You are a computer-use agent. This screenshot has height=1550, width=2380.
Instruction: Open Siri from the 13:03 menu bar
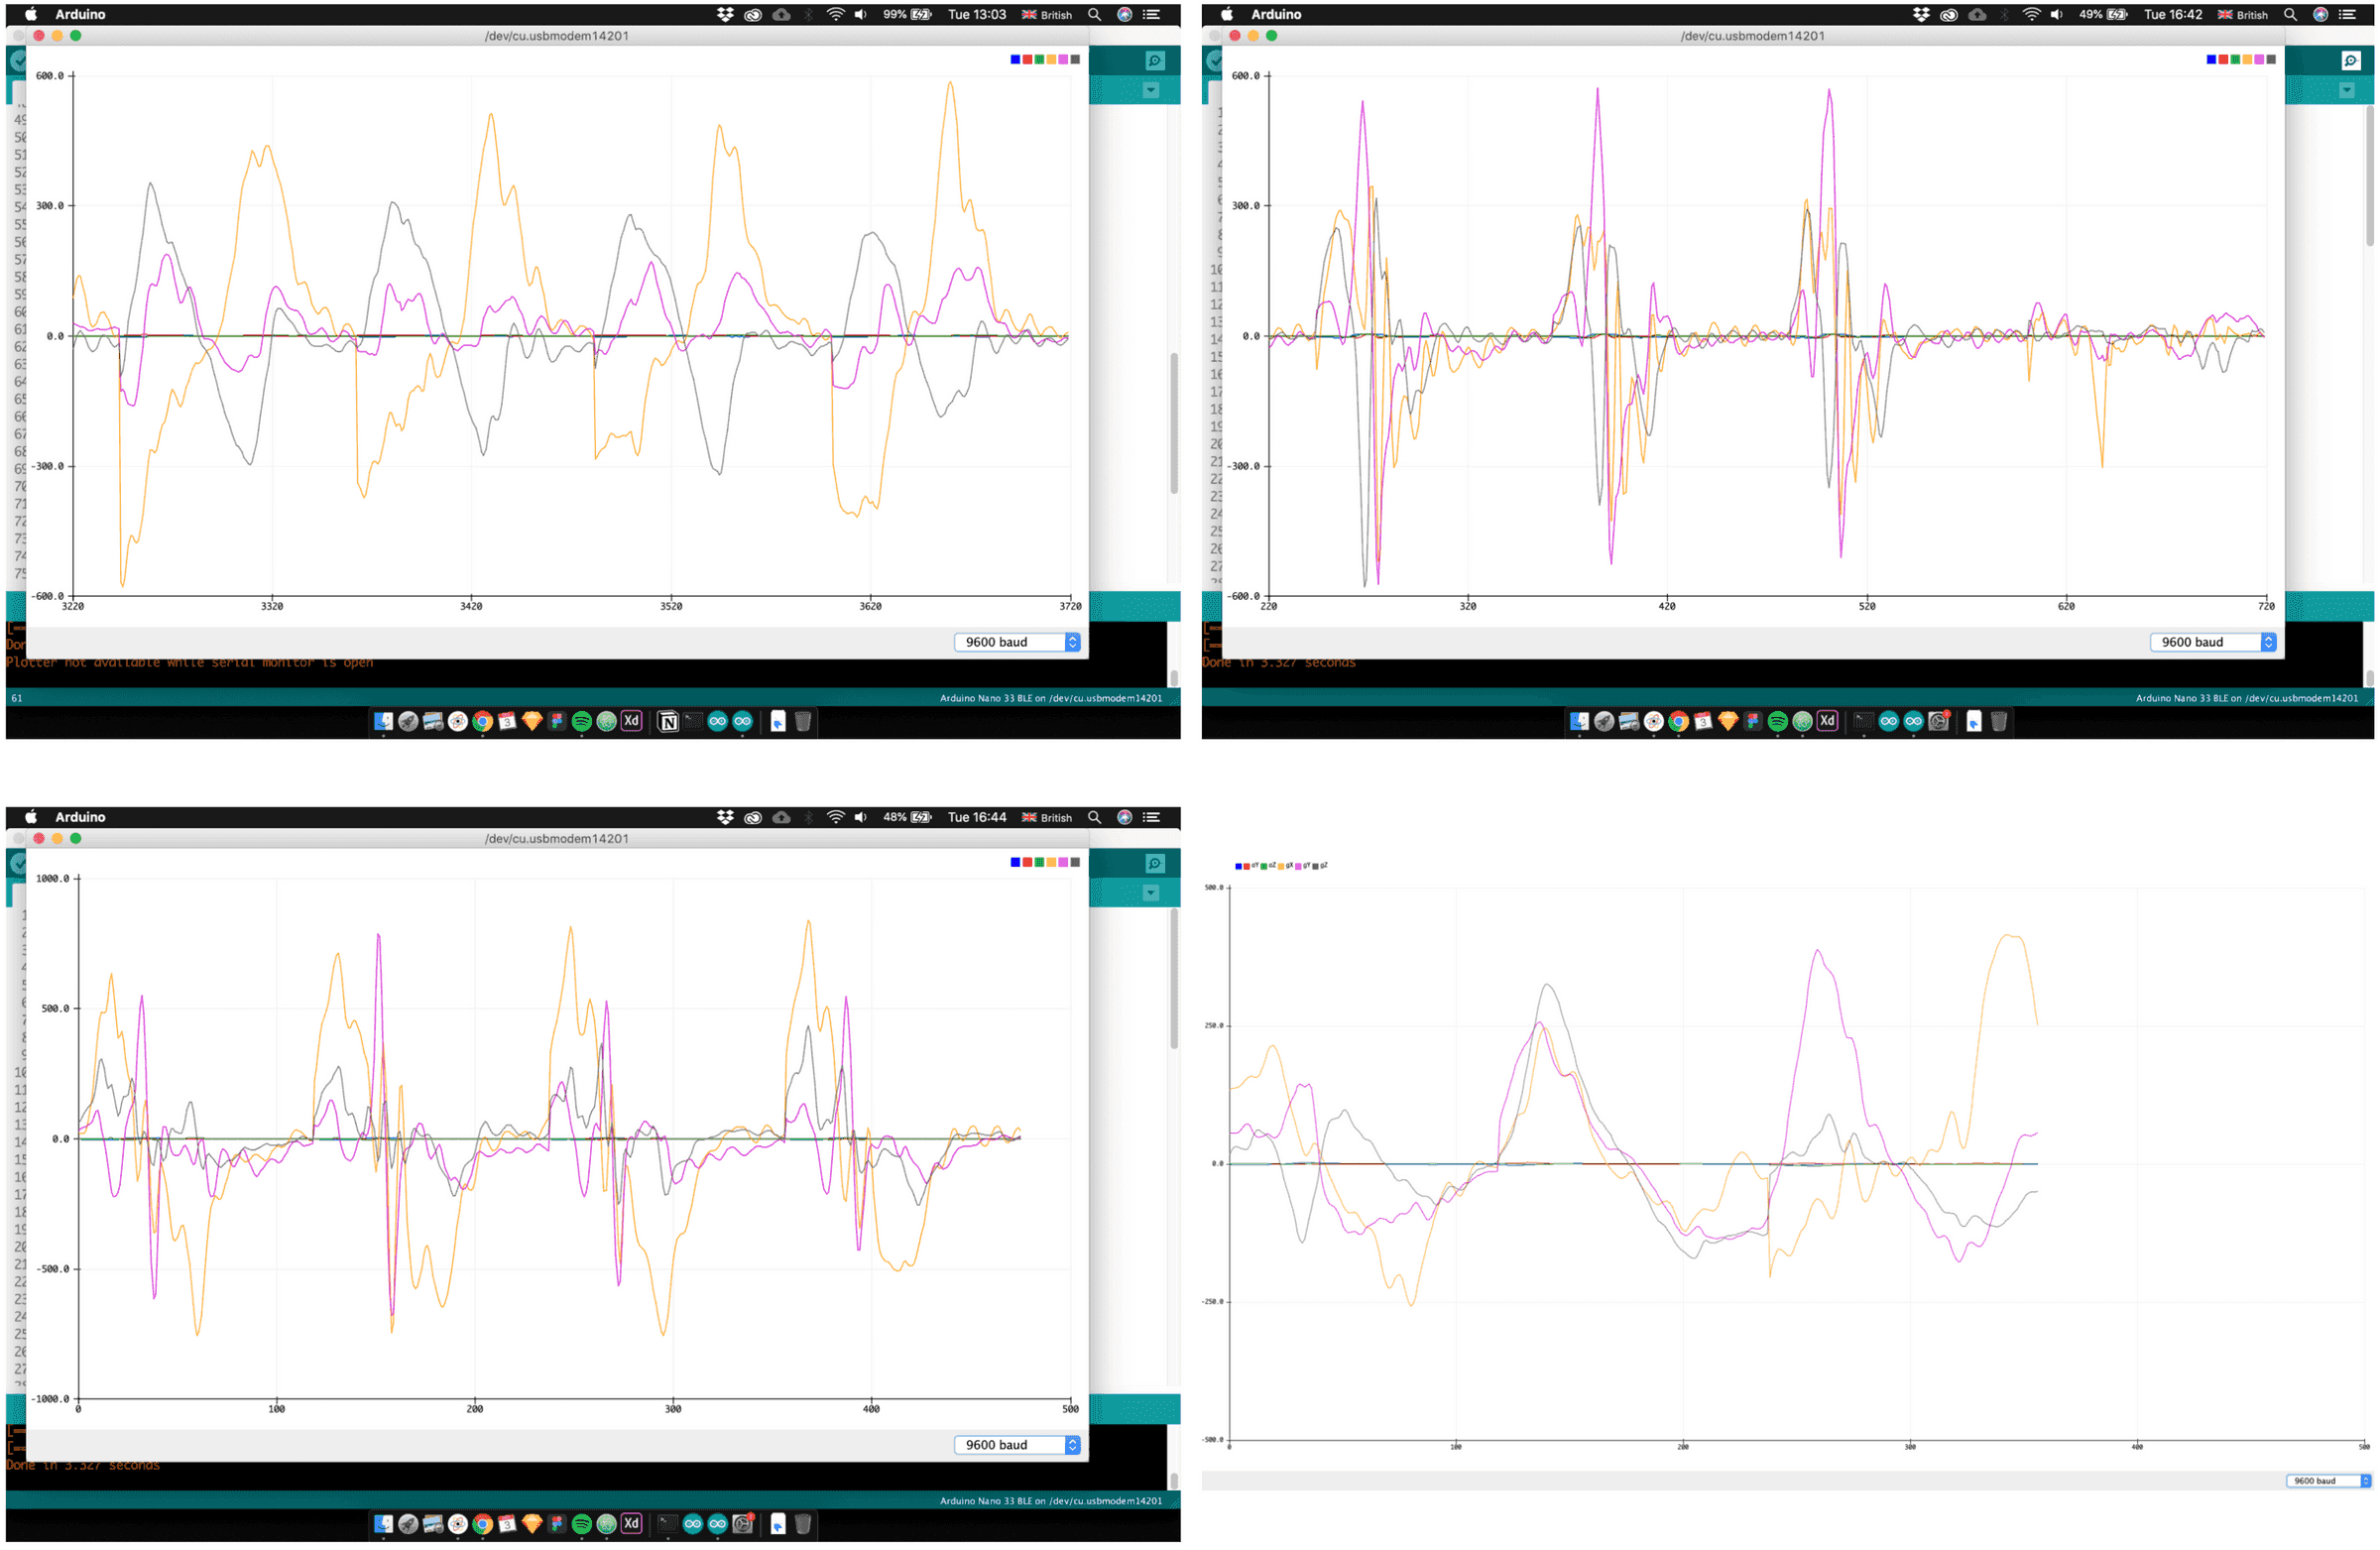pos(1124,15)
